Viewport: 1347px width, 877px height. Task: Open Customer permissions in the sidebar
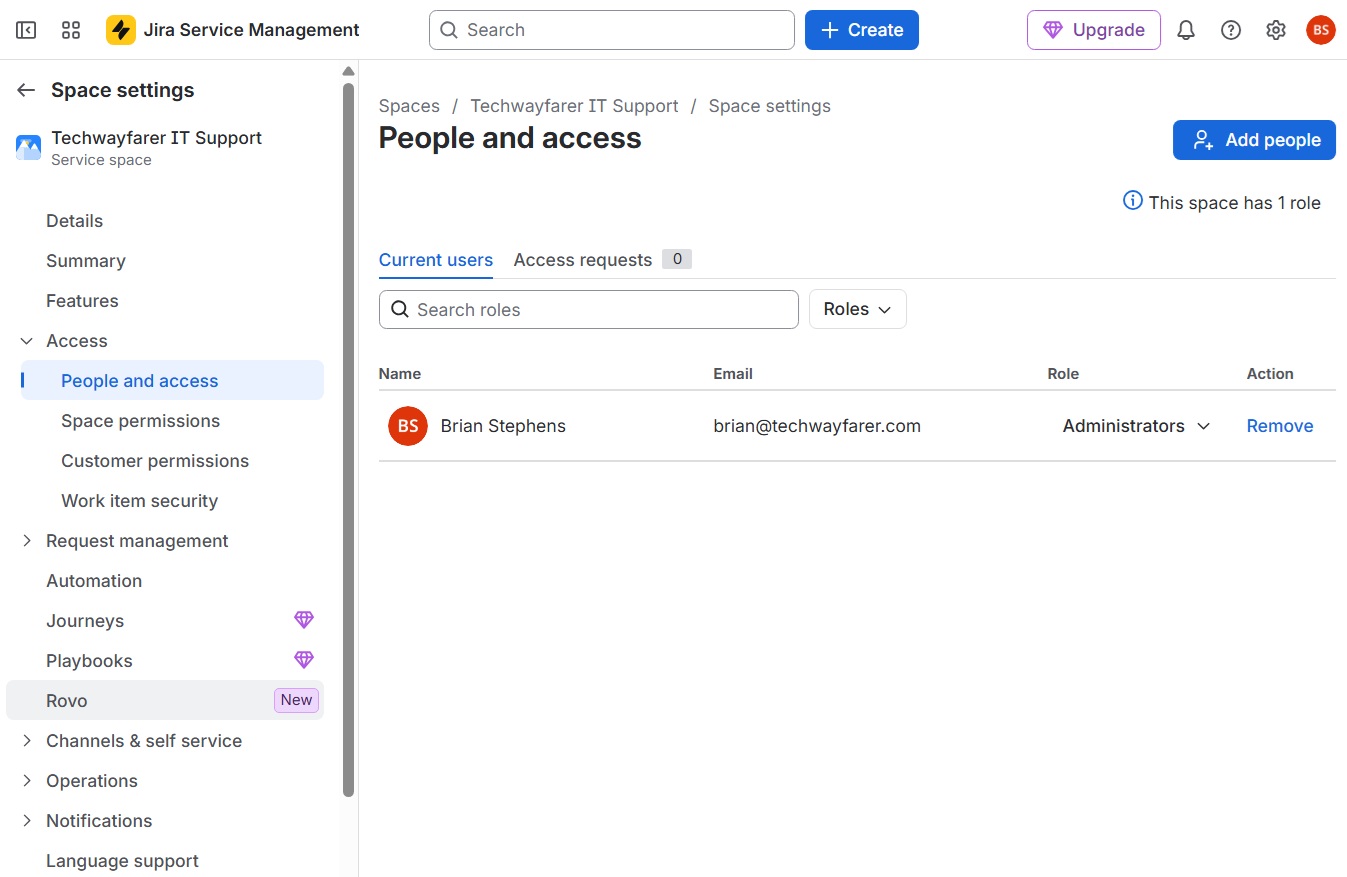(x=155, y=461)
